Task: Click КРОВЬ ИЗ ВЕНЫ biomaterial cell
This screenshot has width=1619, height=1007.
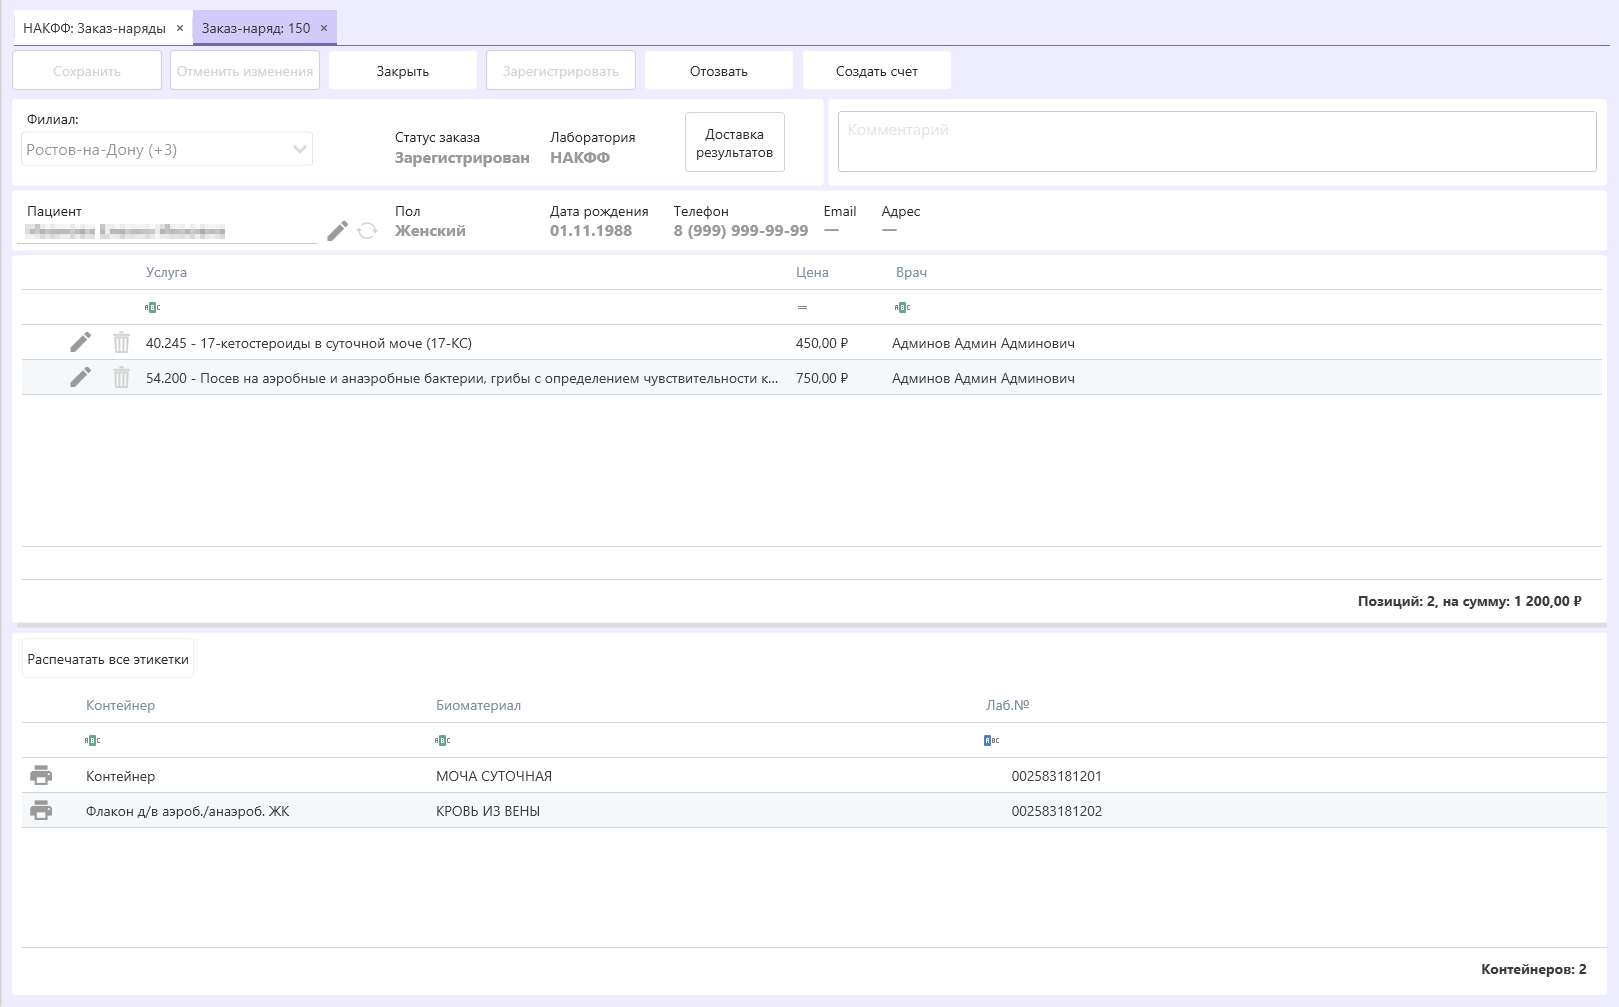Action: pos(488,811)
